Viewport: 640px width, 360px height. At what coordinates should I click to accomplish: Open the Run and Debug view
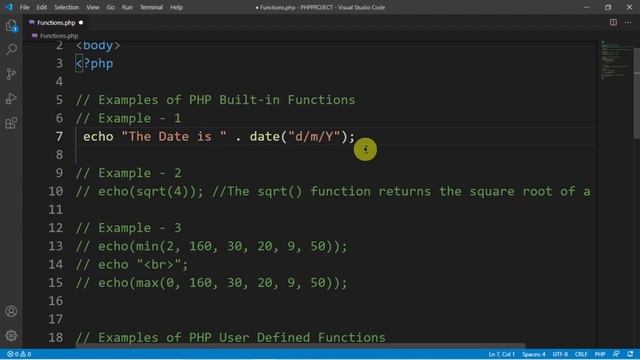(x=11, y=98)
